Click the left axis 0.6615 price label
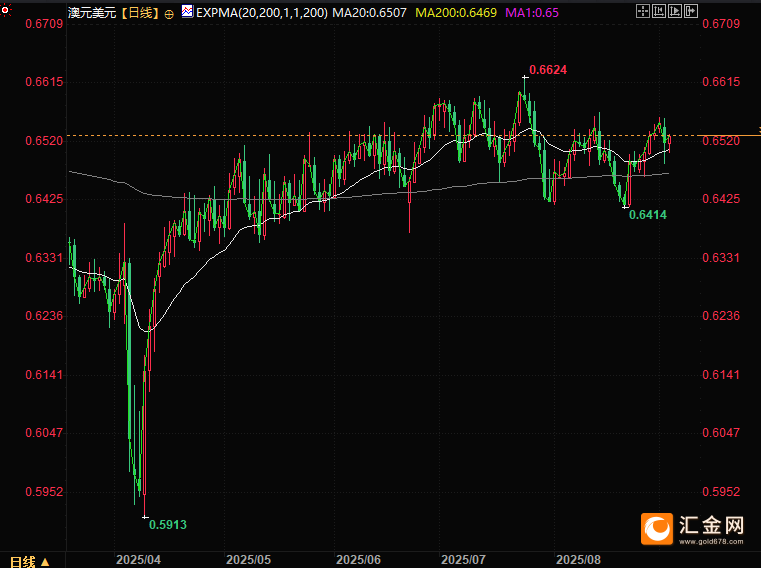Viewport: 761px width, 568px height. (x=44, y=82)
